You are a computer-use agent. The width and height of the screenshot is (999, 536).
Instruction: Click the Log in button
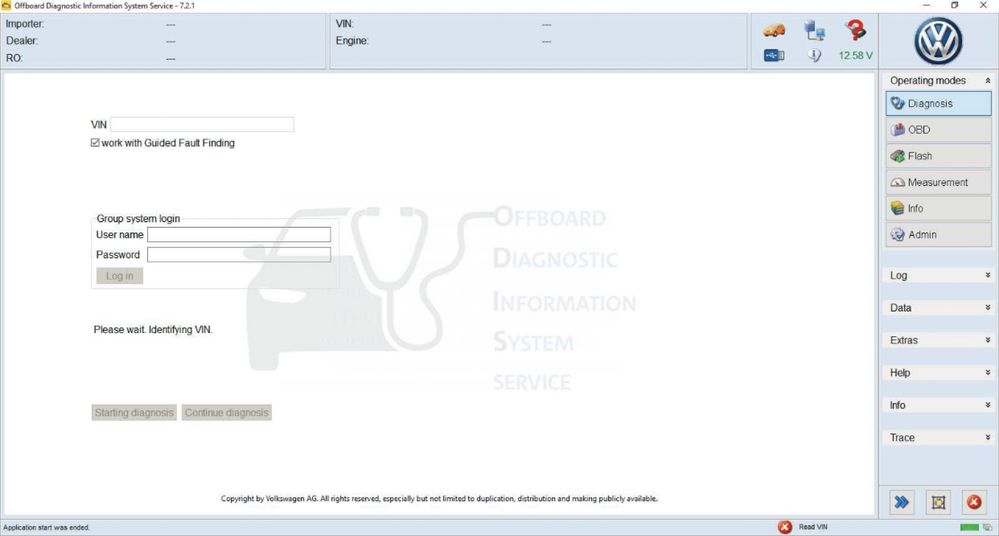(120, 276)
